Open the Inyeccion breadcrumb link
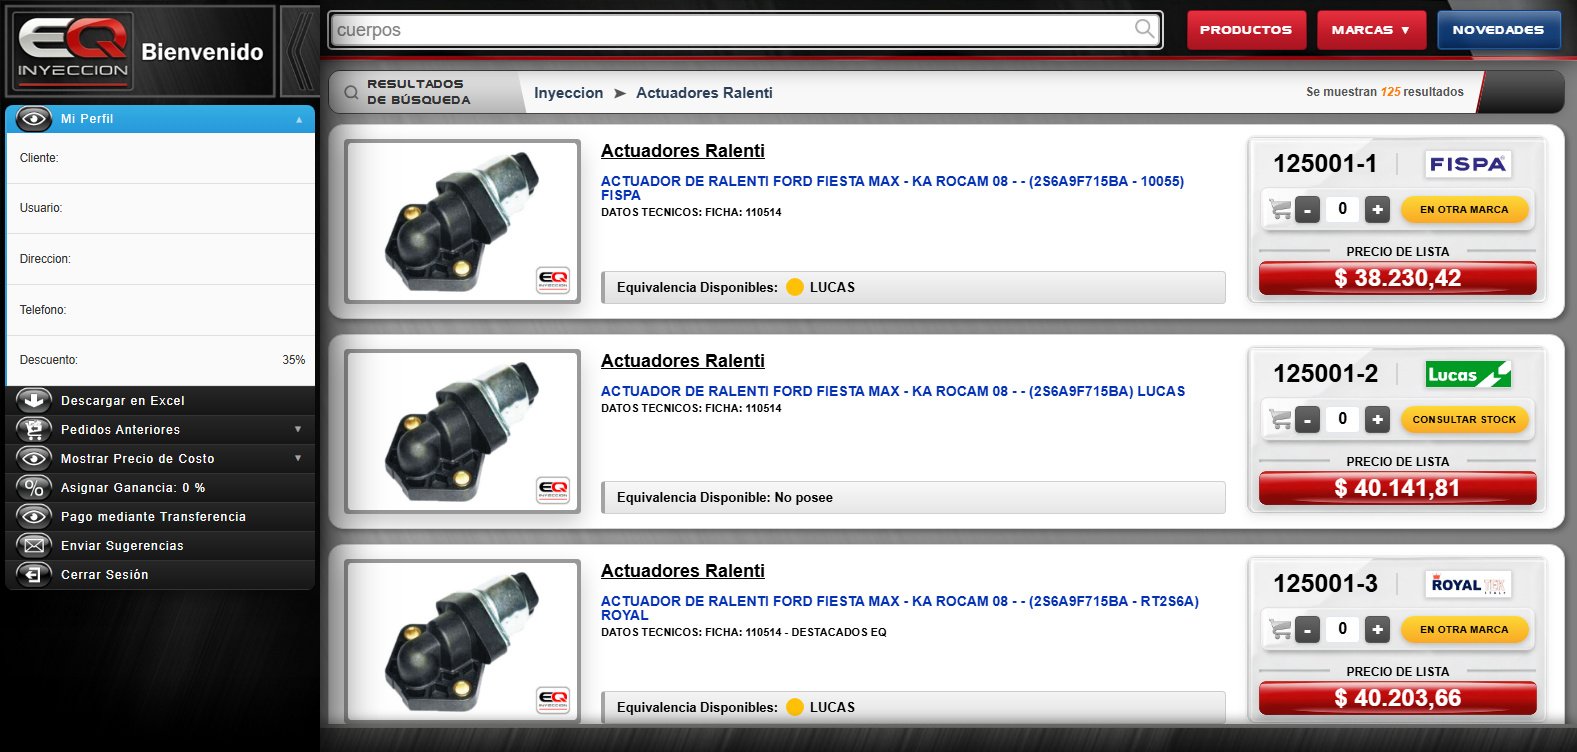This screenshot has width=1577, height=752. [568, 93]
